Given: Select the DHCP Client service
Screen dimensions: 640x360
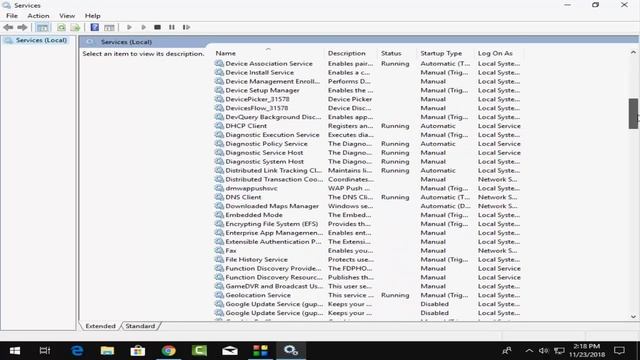Looking at the screenshot, I should 367,126.
